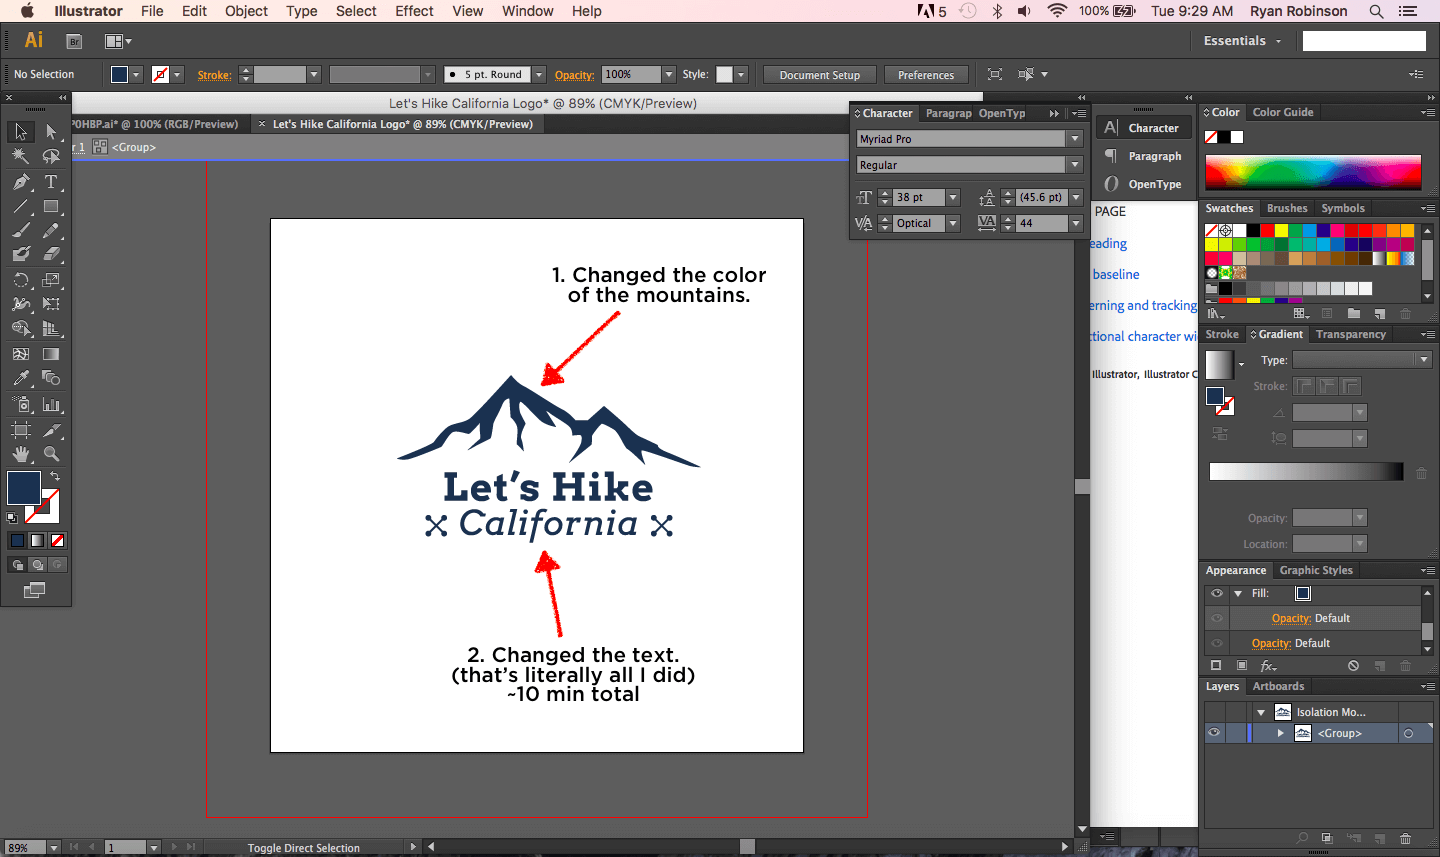Expand the <Group> item in the Layers panel

(1278, 733)
